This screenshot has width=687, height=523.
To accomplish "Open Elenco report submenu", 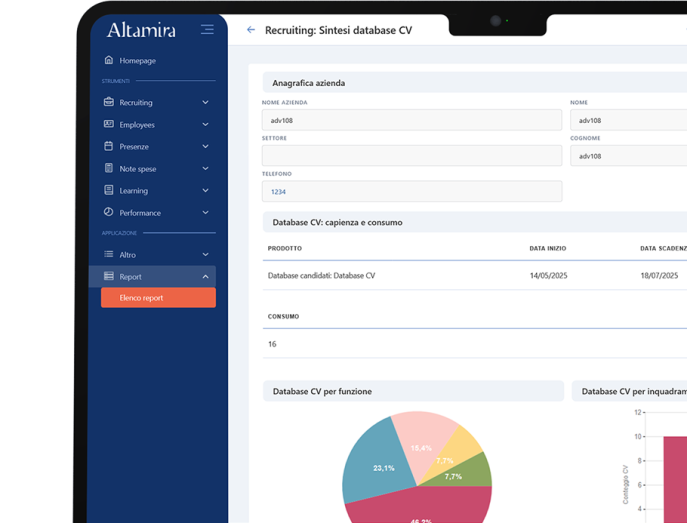I will click(x=158, y=298).
